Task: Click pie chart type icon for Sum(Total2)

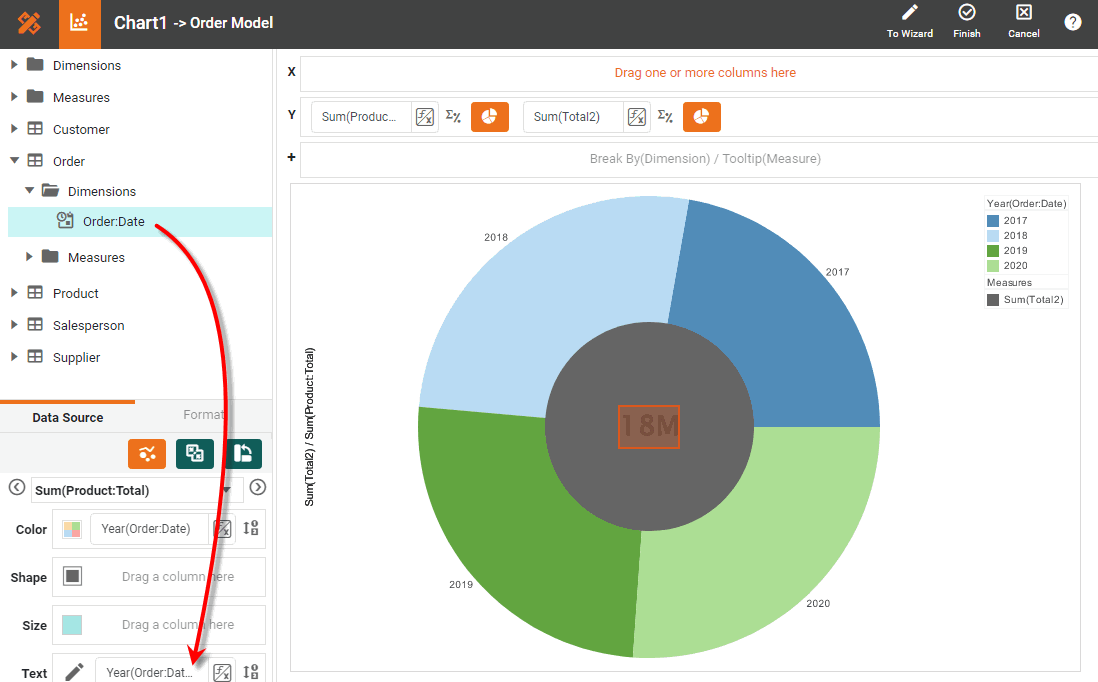Action: [x=701, y=117]
